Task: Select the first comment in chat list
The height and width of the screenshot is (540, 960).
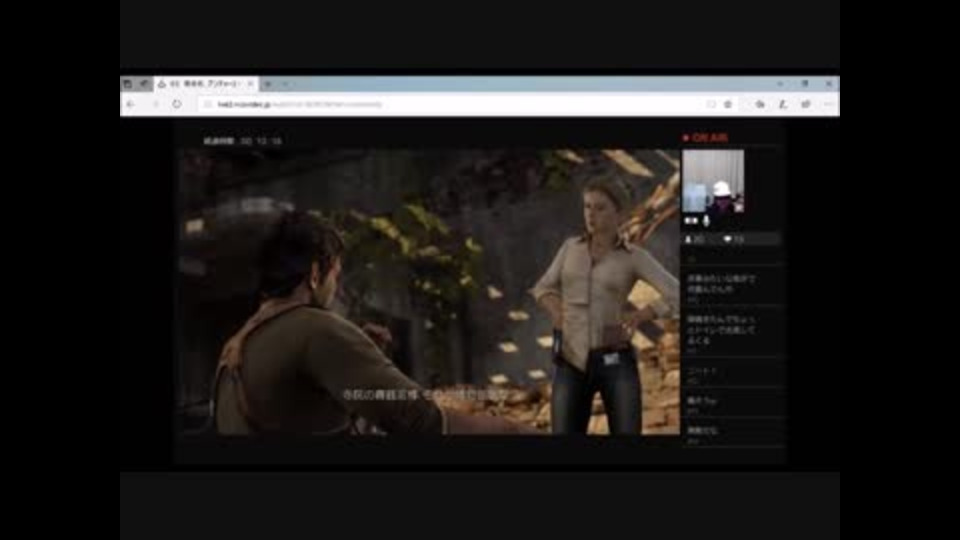Action: click(731, 286)
